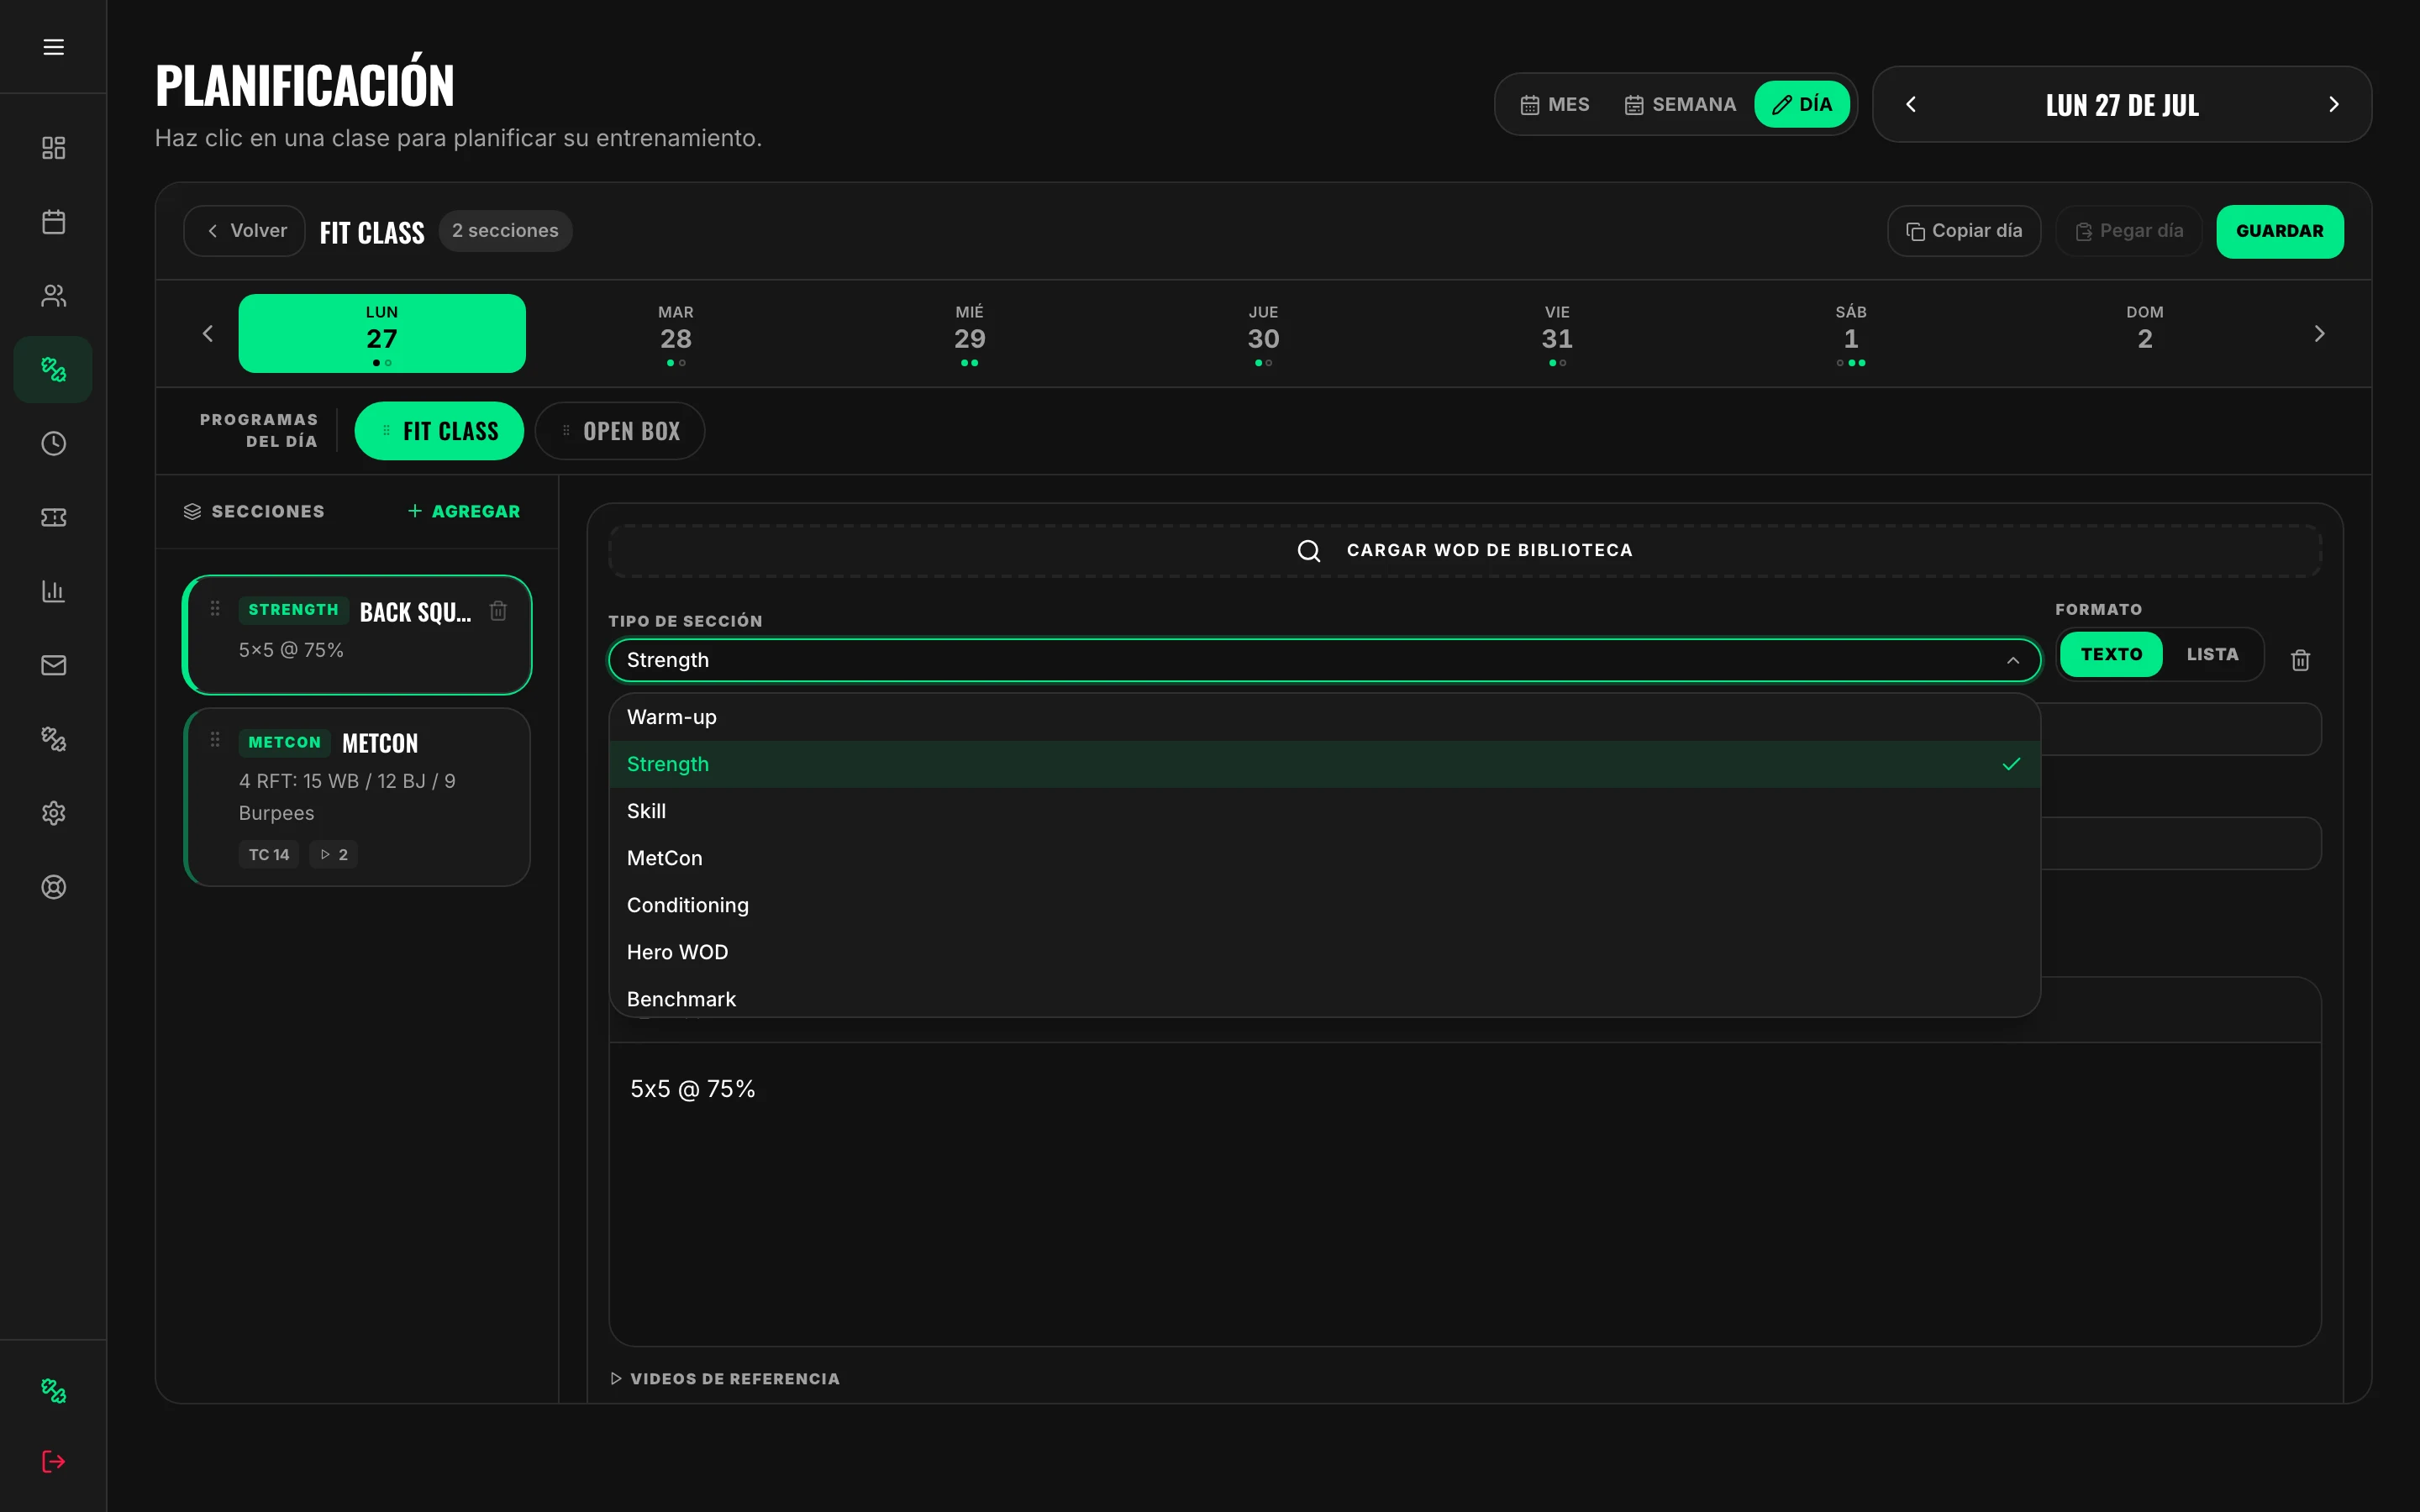Open the settings gear sidebar icon
The width and height of the screenshot is (2420, 1512).
[x=54, y=813]
